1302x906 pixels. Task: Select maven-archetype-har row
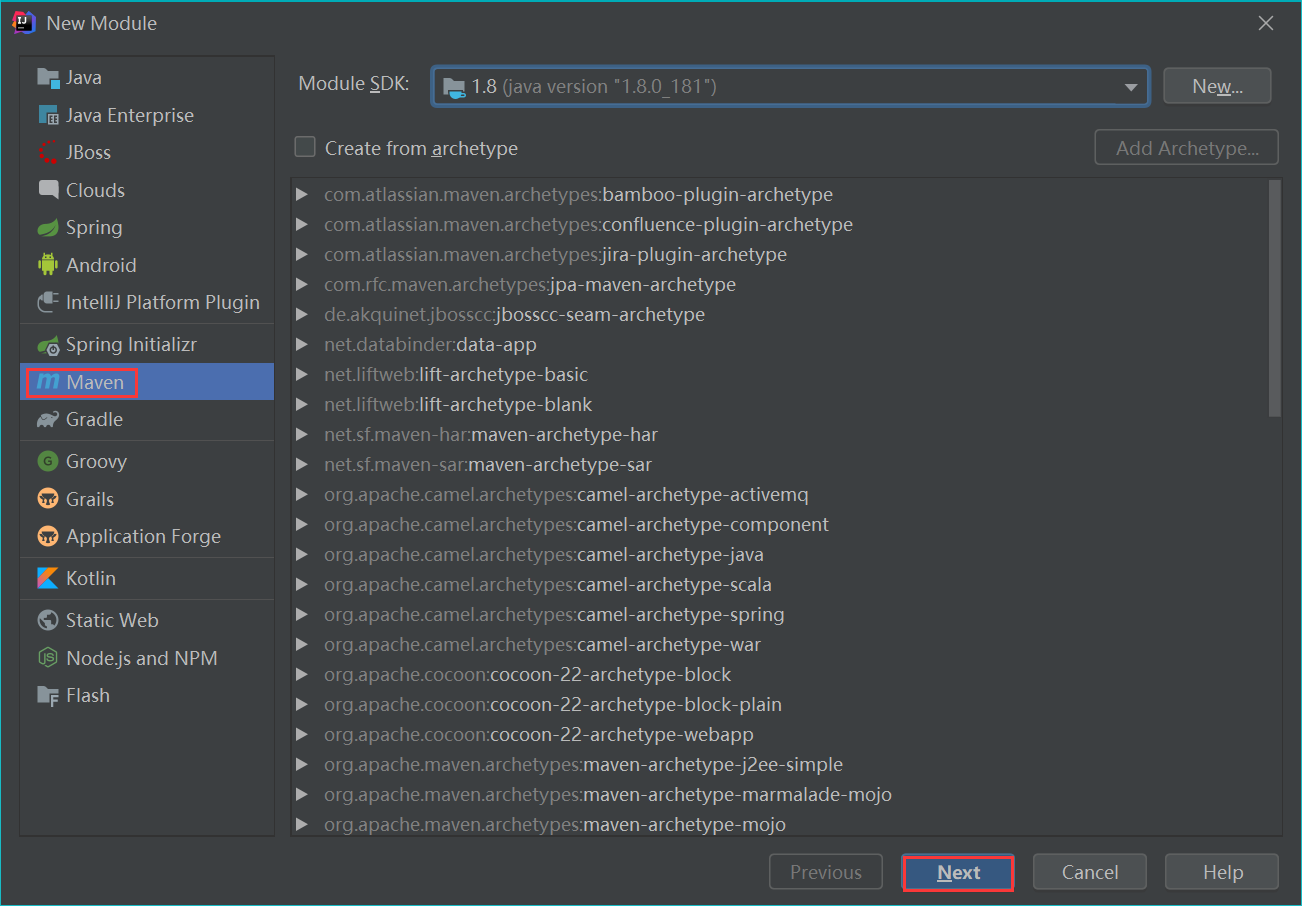pos(780,435)
